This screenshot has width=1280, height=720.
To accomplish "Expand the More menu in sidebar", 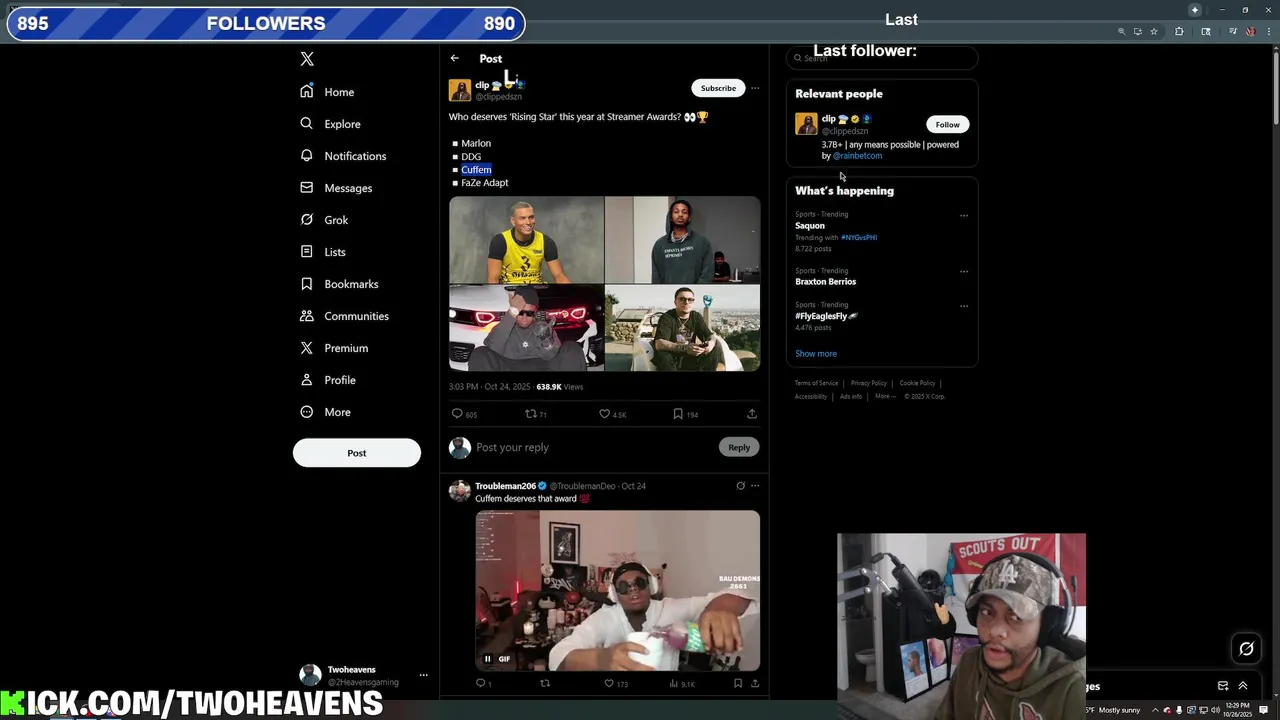I will pyautogui.click(x=325, y=412).
